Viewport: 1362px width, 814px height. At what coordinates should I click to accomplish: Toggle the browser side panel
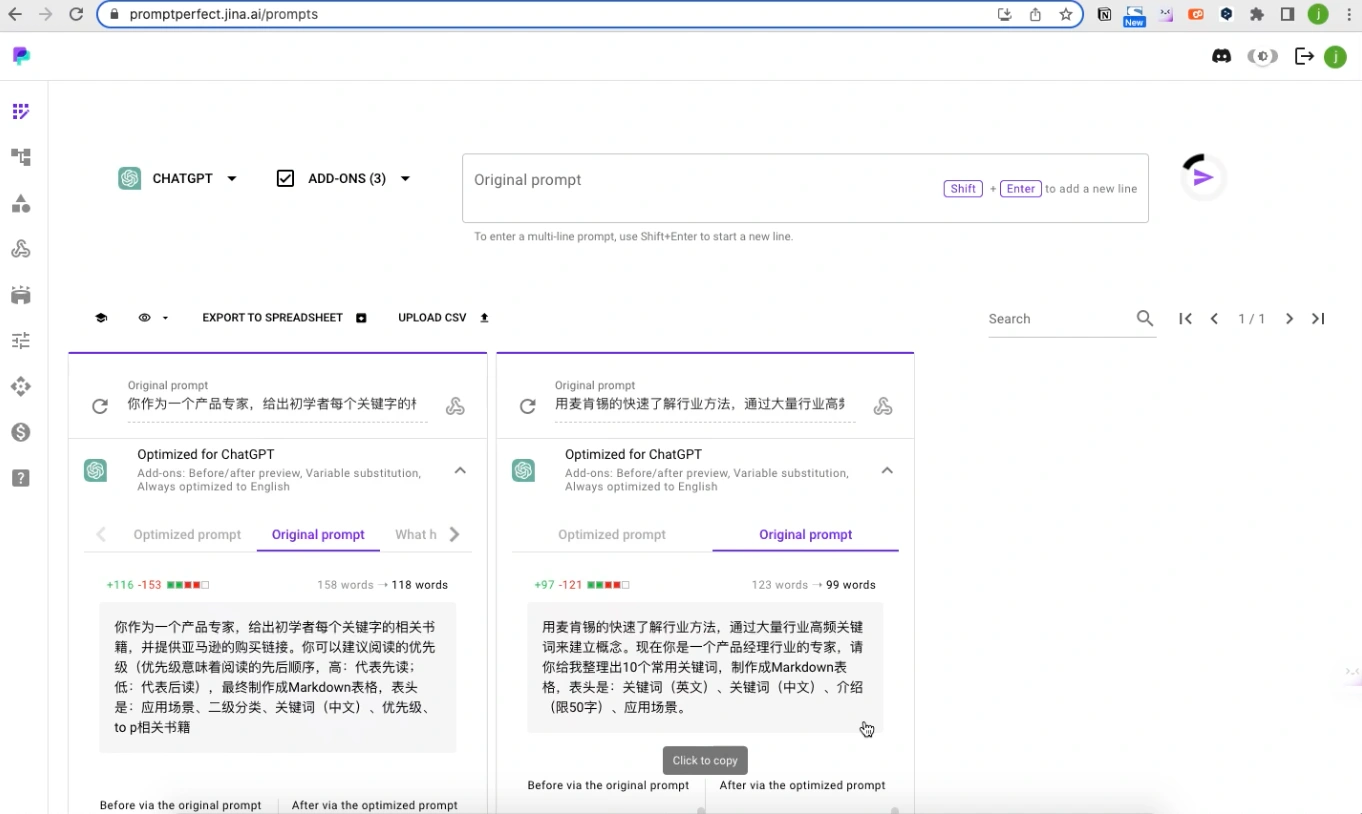1288,14
